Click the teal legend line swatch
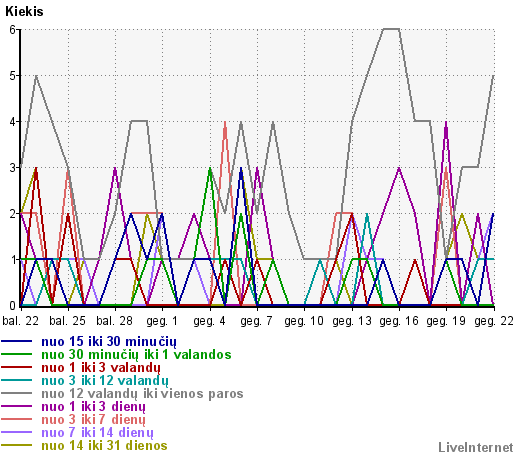 coord(17,380)
